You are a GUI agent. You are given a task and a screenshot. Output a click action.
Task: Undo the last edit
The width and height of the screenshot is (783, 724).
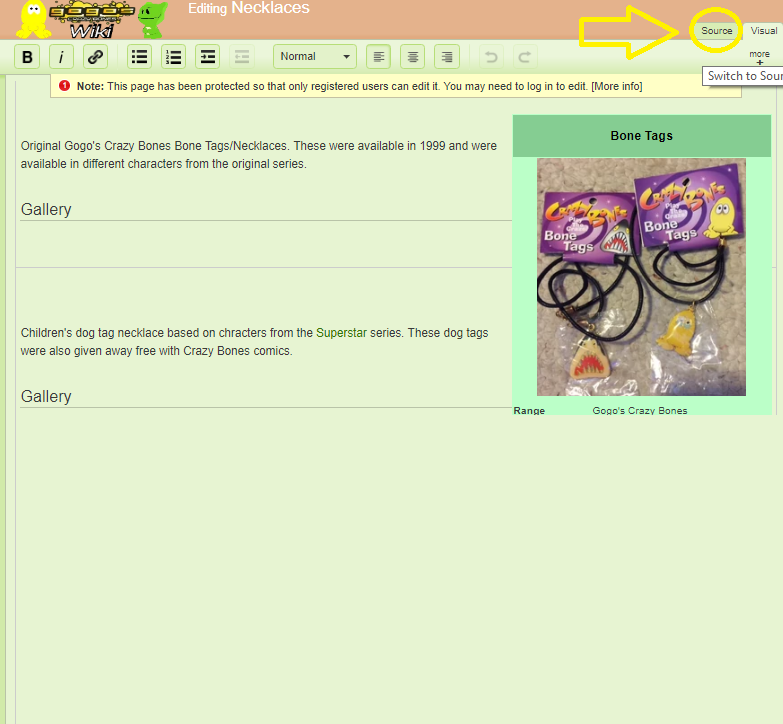491,56
